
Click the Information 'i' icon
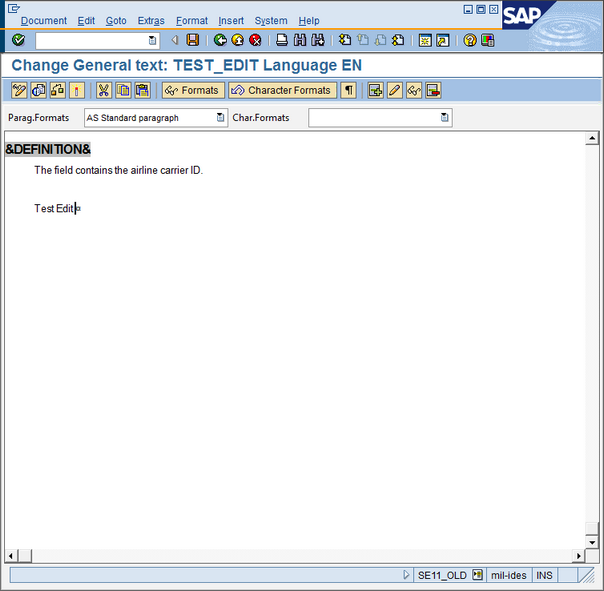tap(77, 91)
